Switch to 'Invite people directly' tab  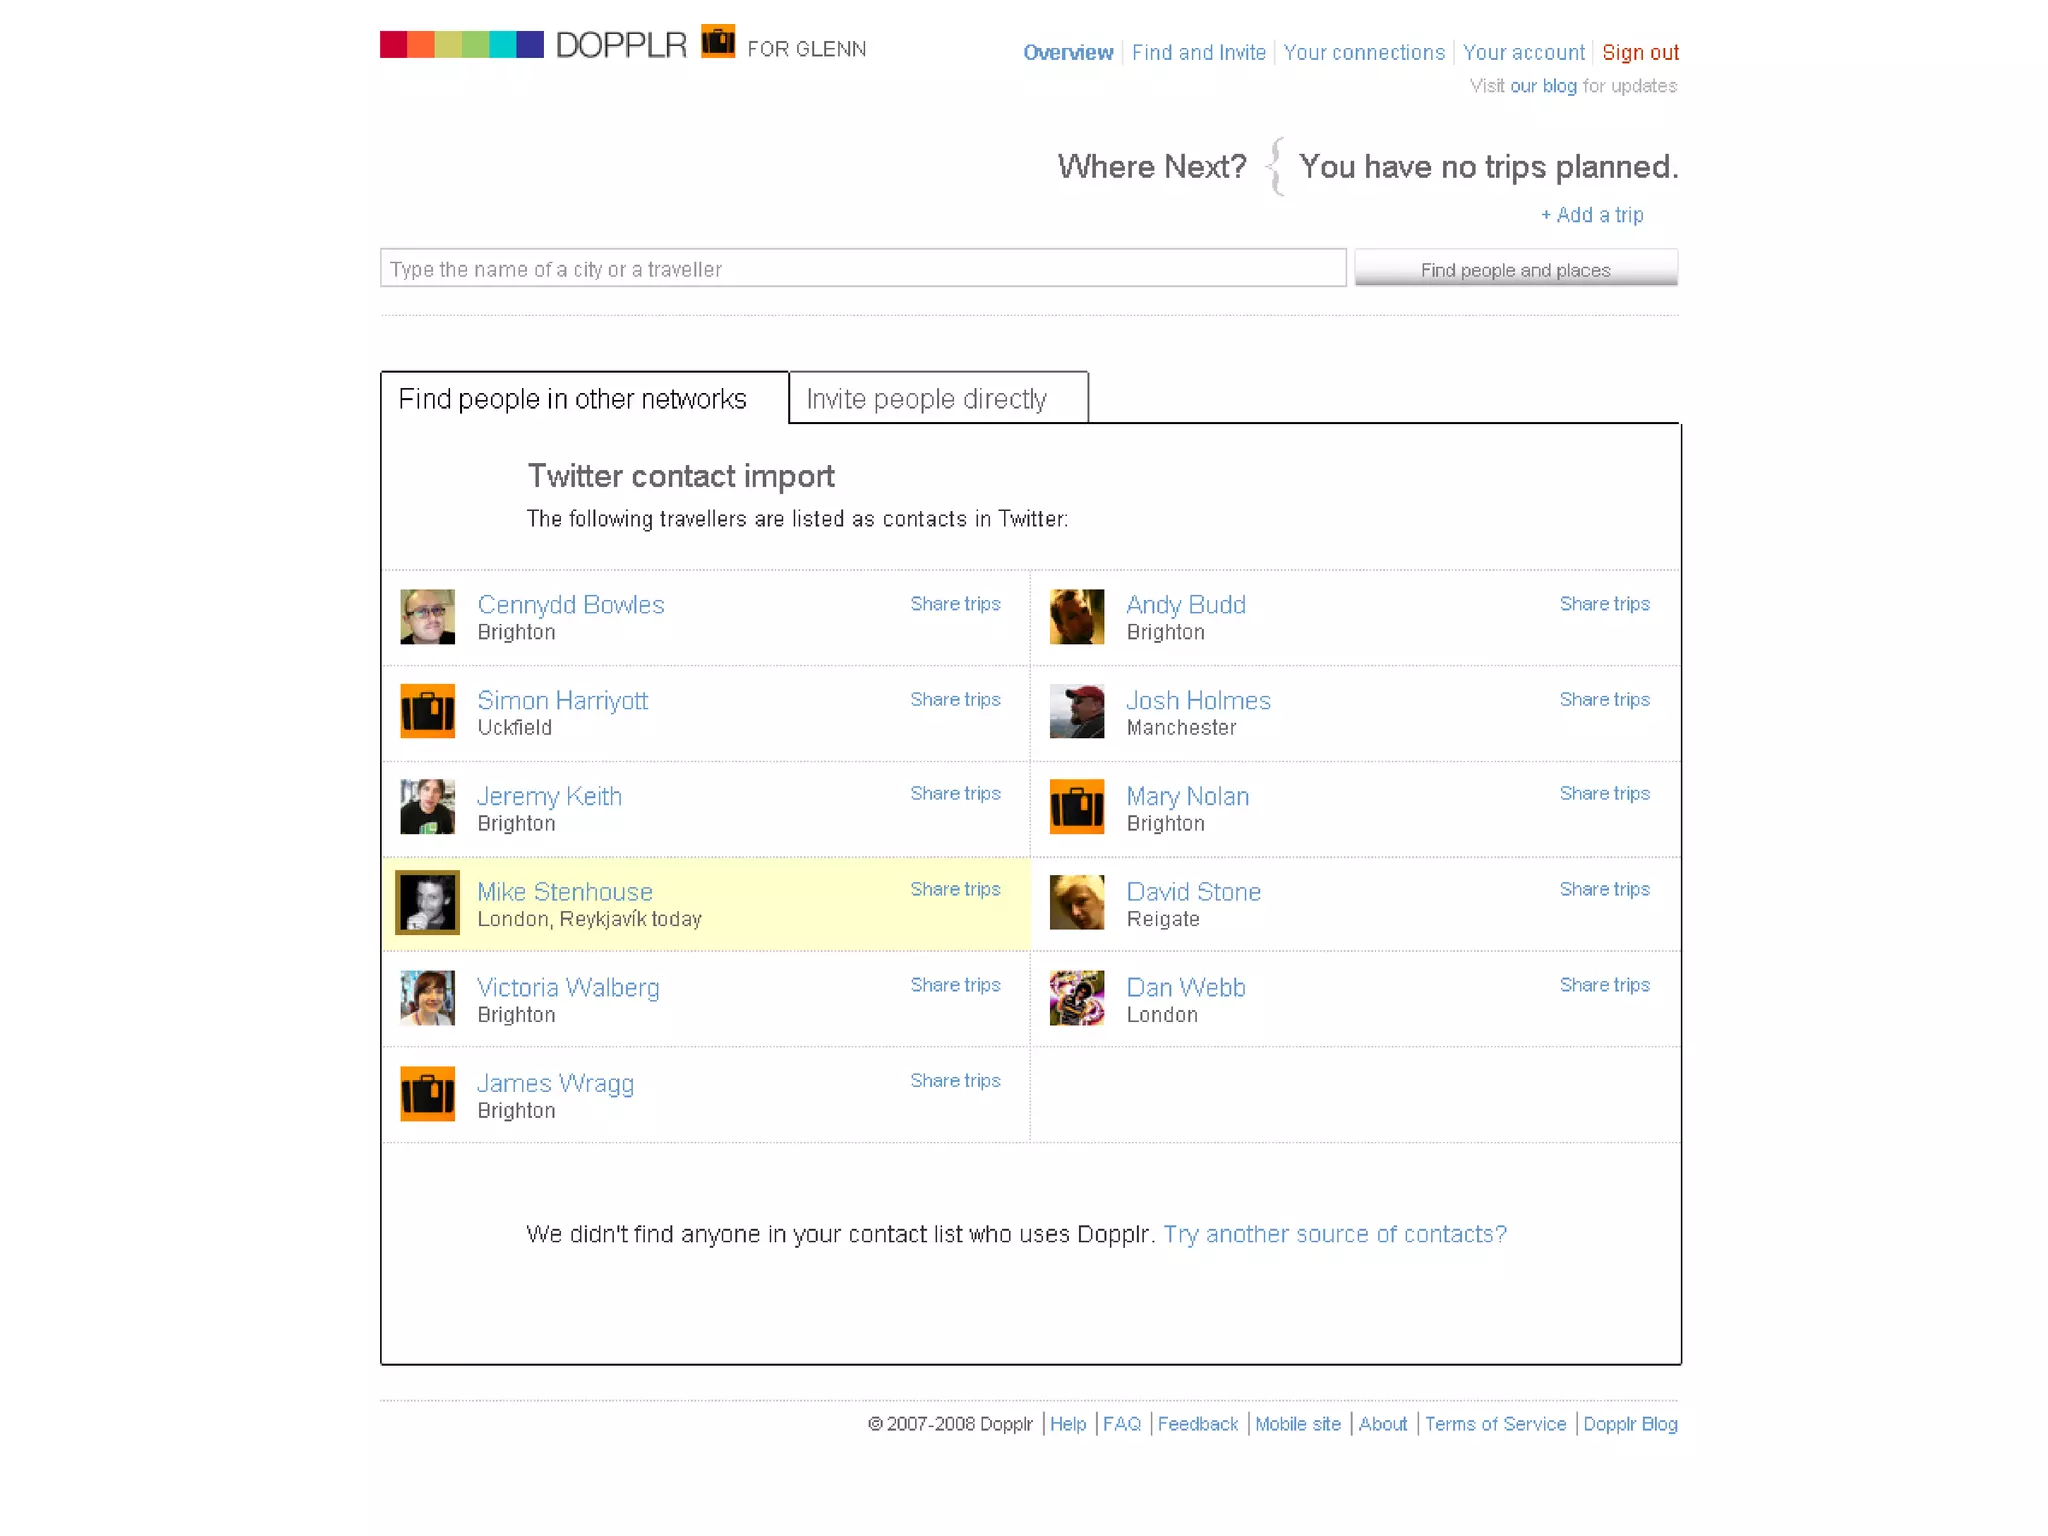(938, 398)
